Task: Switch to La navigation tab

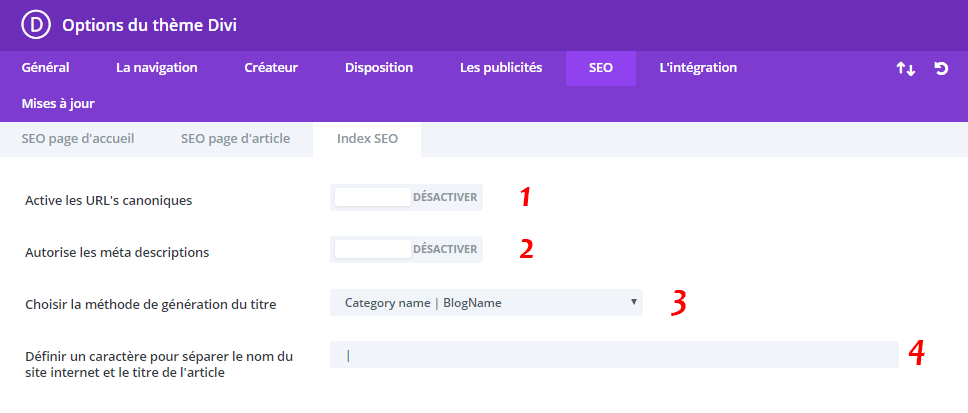Action: [157, 68]
